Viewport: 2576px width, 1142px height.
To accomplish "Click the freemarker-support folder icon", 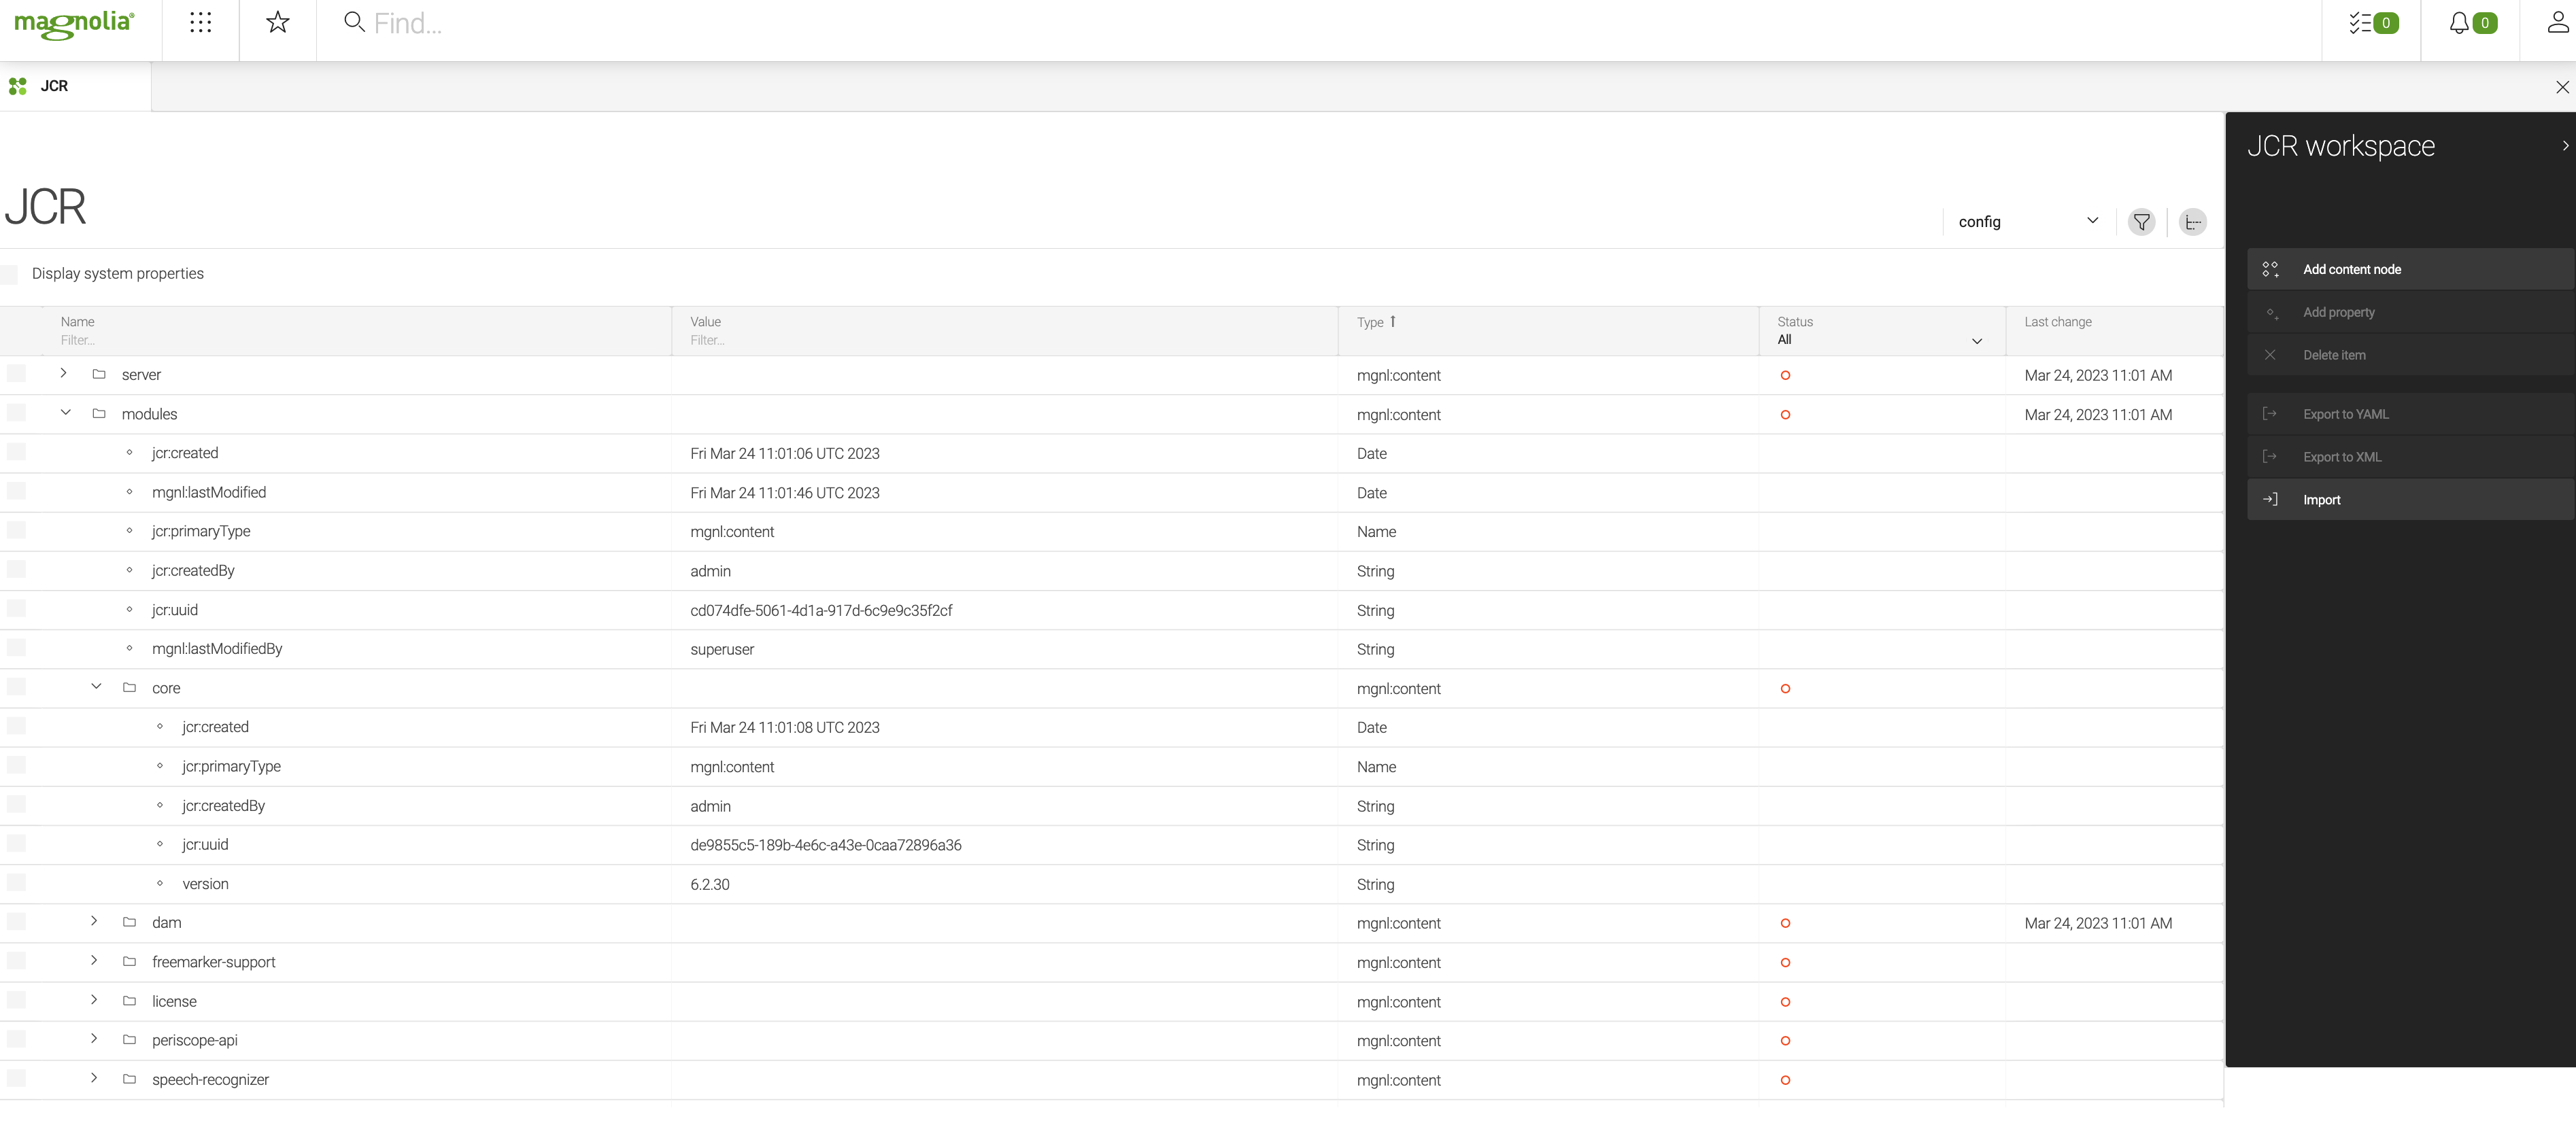I will pos(129,961).
